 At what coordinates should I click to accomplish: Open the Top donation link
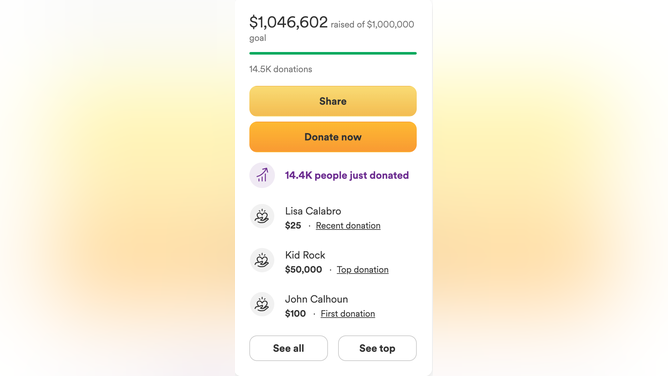point(363,270)
